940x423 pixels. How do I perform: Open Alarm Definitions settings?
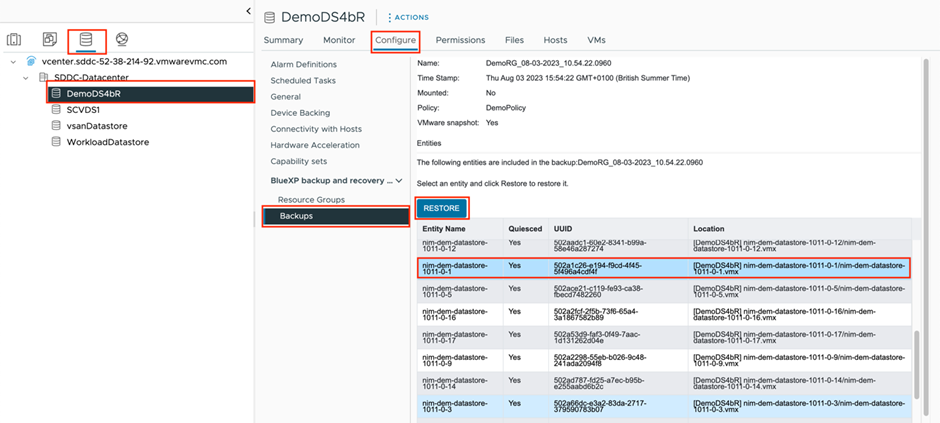click(303, 64)
